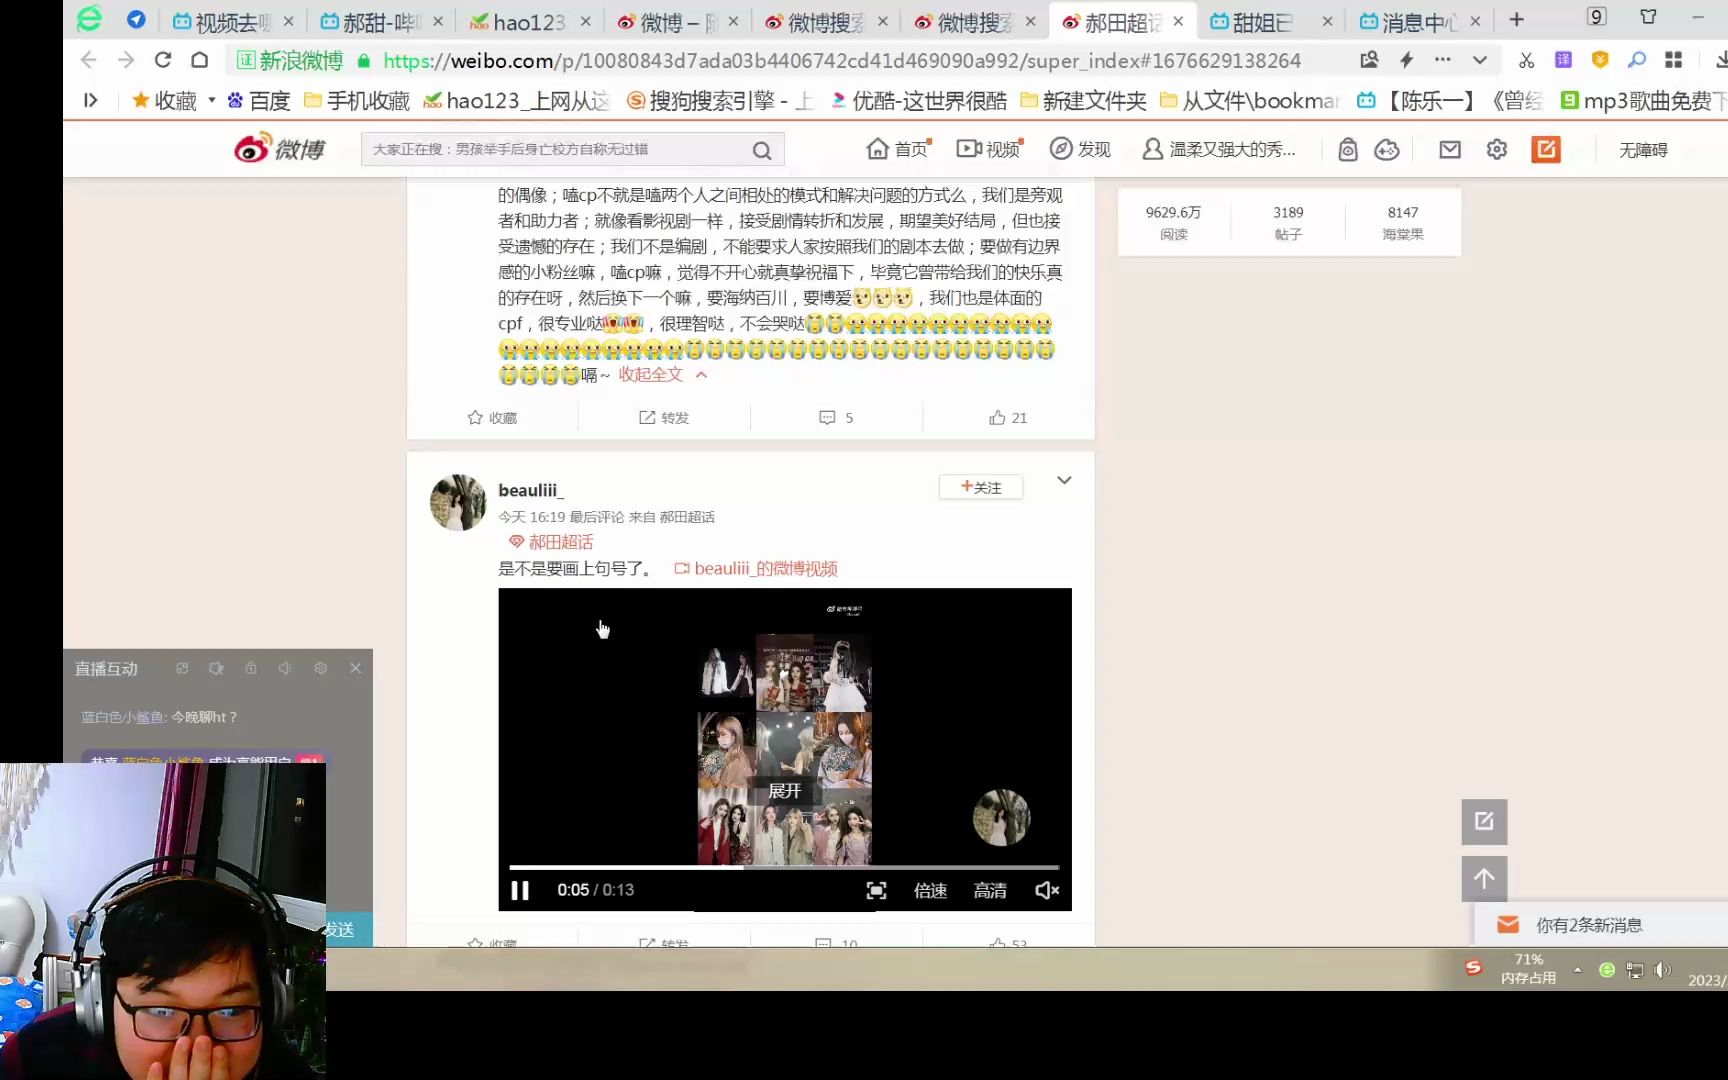The image size is (1728, 1080).
Task: Open the browser three-dots more menu
Action: point(1442,60)
